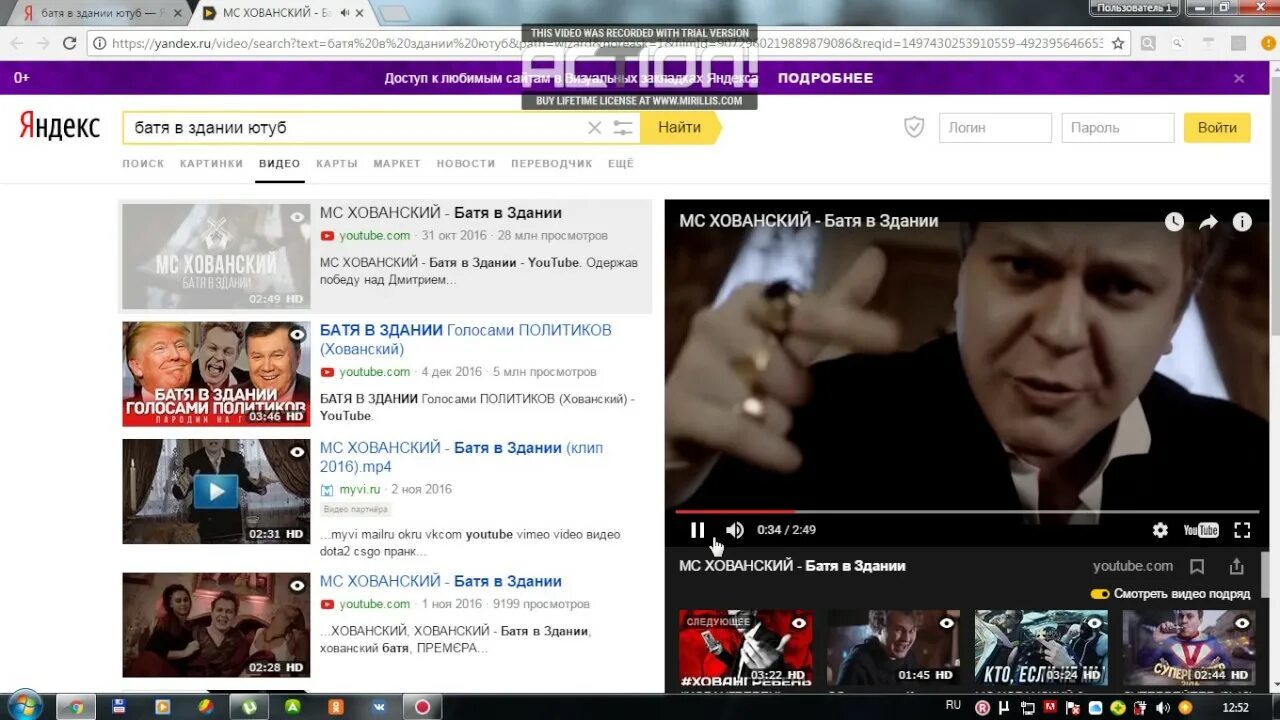Close the purple Yandex promo banner
This screenshot has height=720, width=1280.
pyautogui.click(x=1239, y=78)
